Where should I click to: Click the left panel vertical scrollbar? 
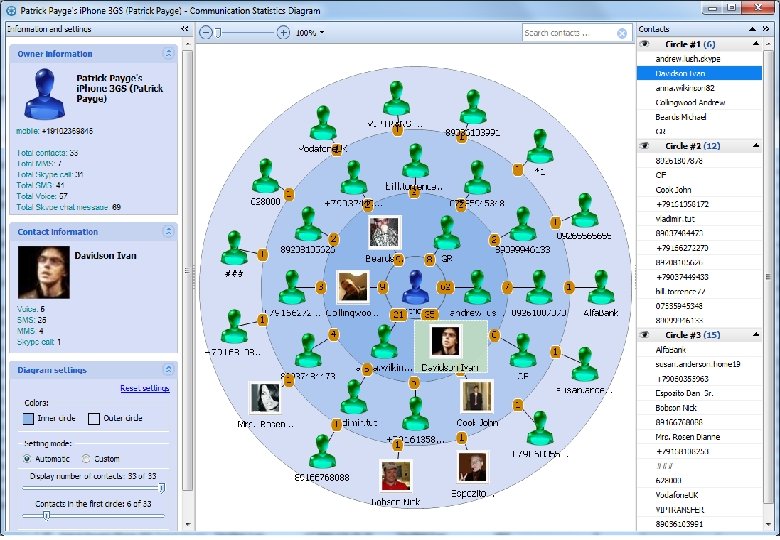(x=188, y=269)
